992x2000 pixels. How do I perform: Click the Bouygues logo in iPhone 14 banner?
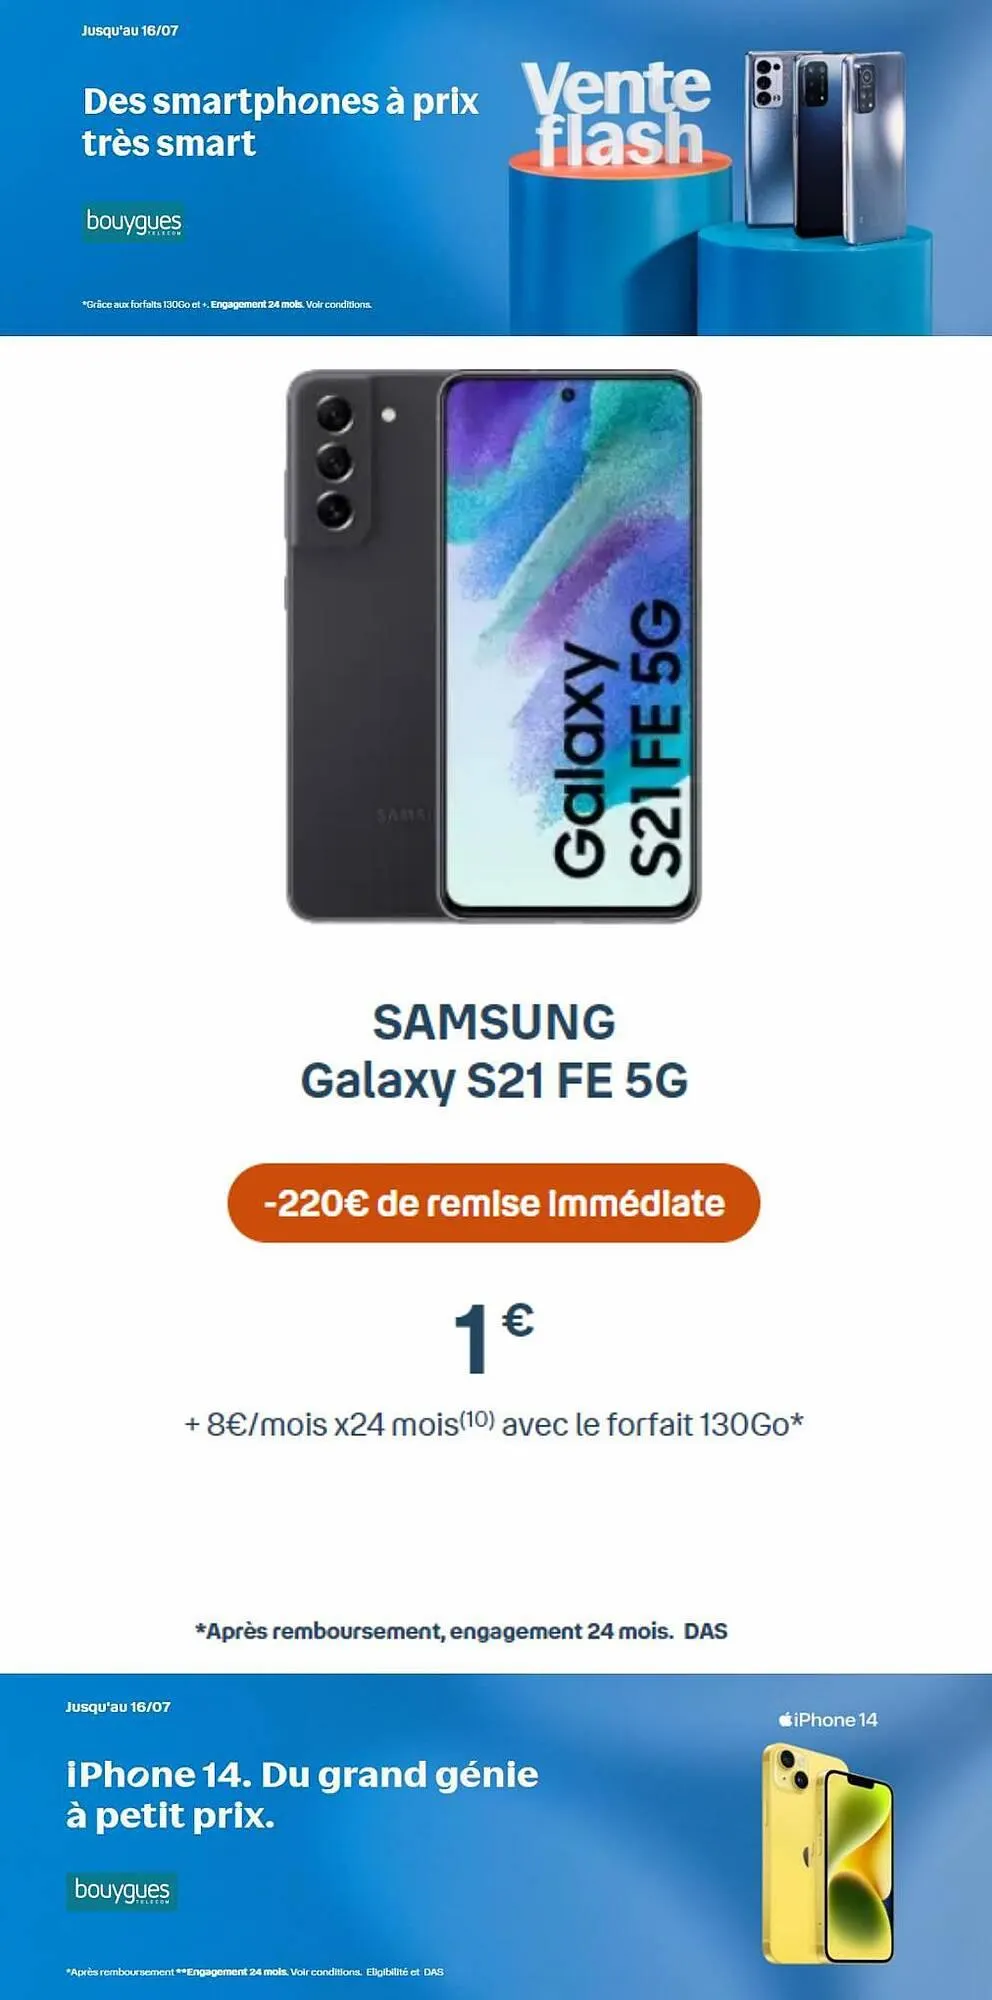click(x=122, y=1890)
